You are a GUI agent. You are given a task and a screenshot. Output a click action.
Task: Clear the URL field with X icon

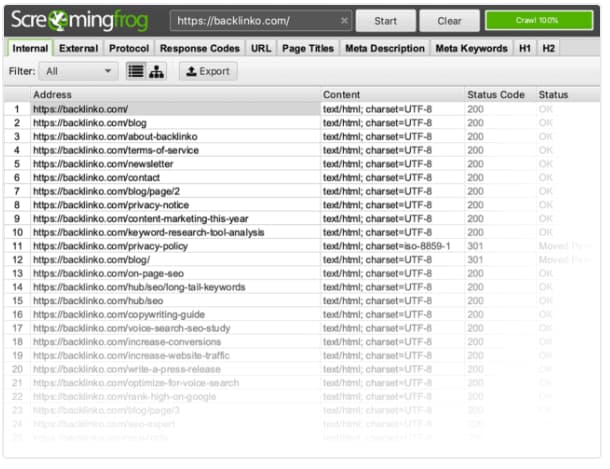pyautogui.click(x=344, y=20)
